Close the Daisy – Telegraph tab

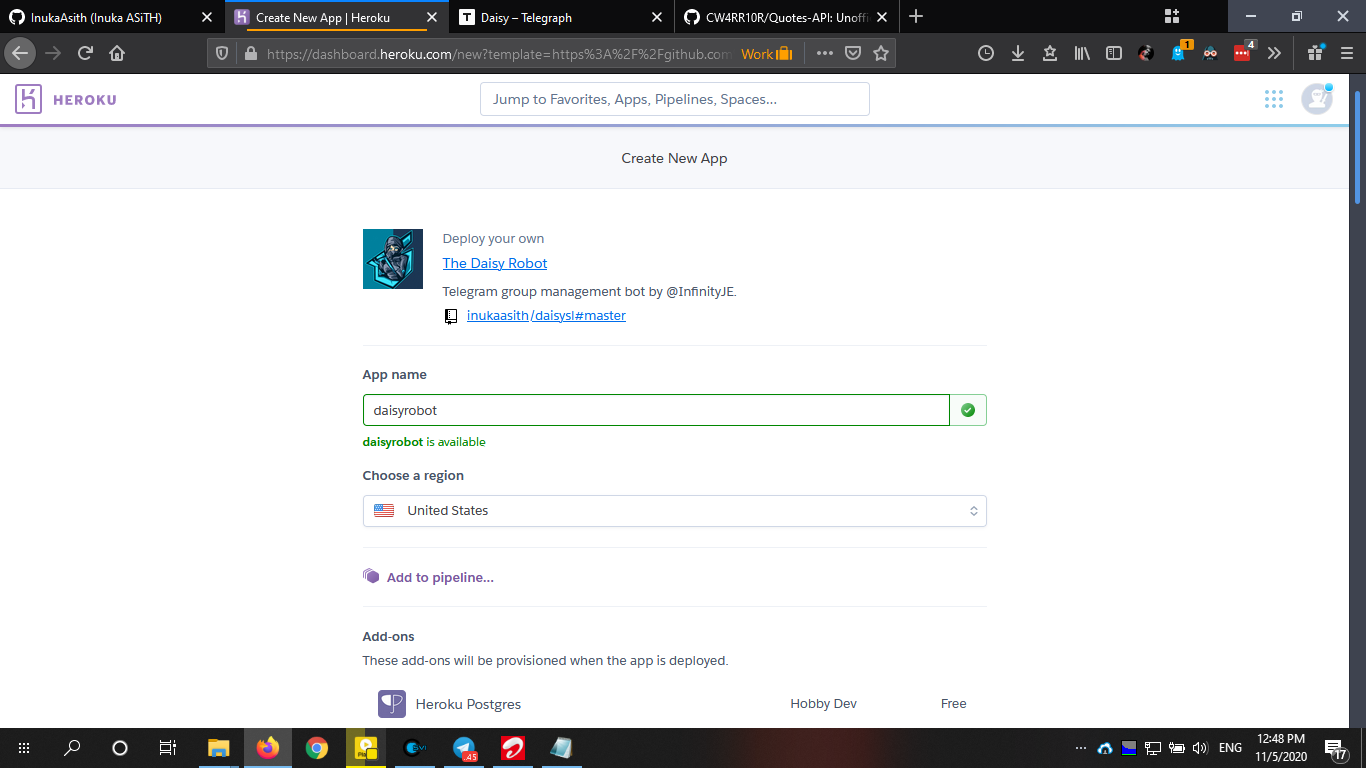657,17
